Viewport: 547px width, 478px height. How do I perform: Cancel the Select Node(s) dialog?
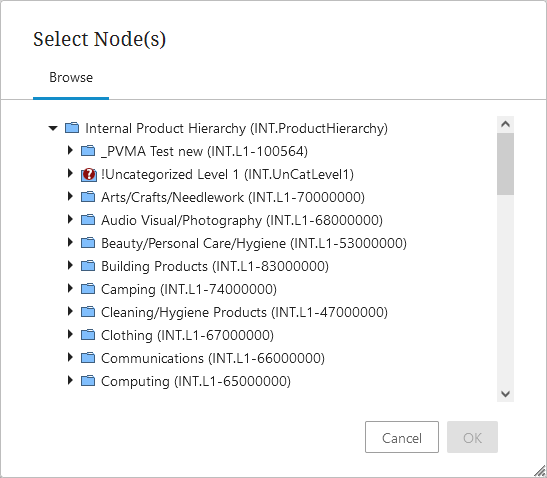click(x=402, y=437)
